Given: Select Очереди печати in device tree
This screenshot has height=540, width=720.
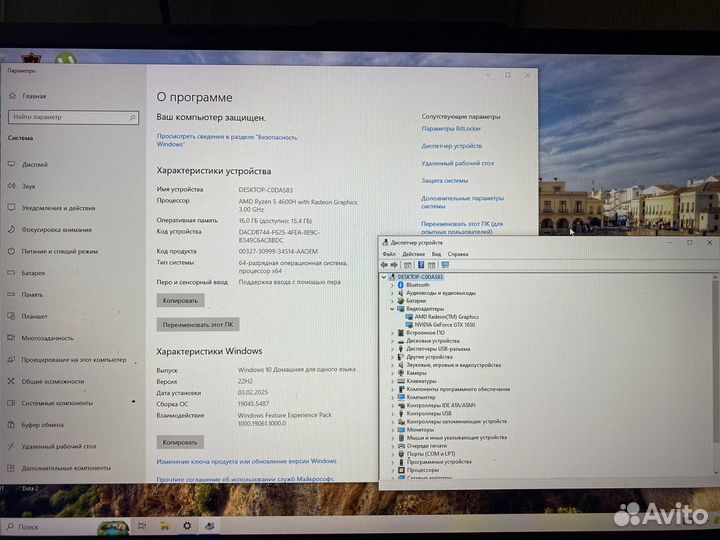Looking at the screenshot, I should click(426, 446).
